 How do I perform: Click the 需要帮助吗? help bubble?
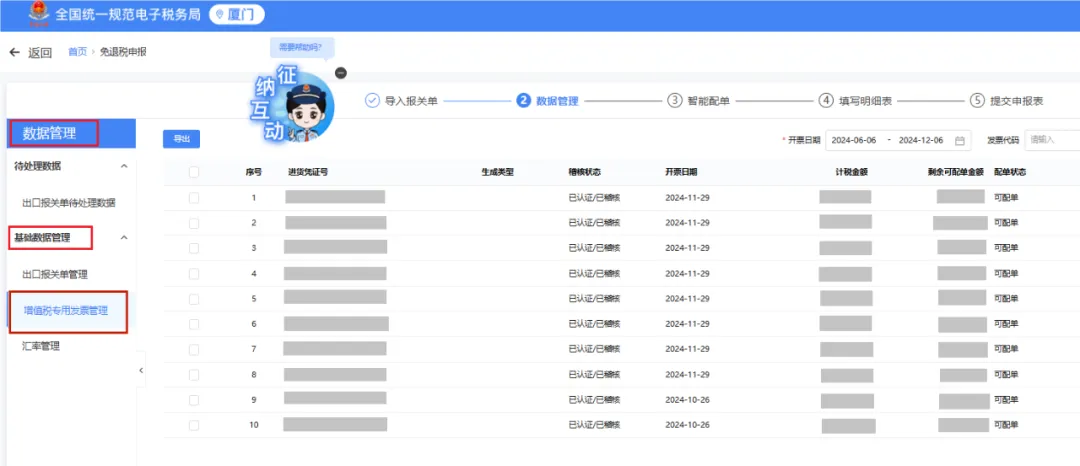coord(302,47)
